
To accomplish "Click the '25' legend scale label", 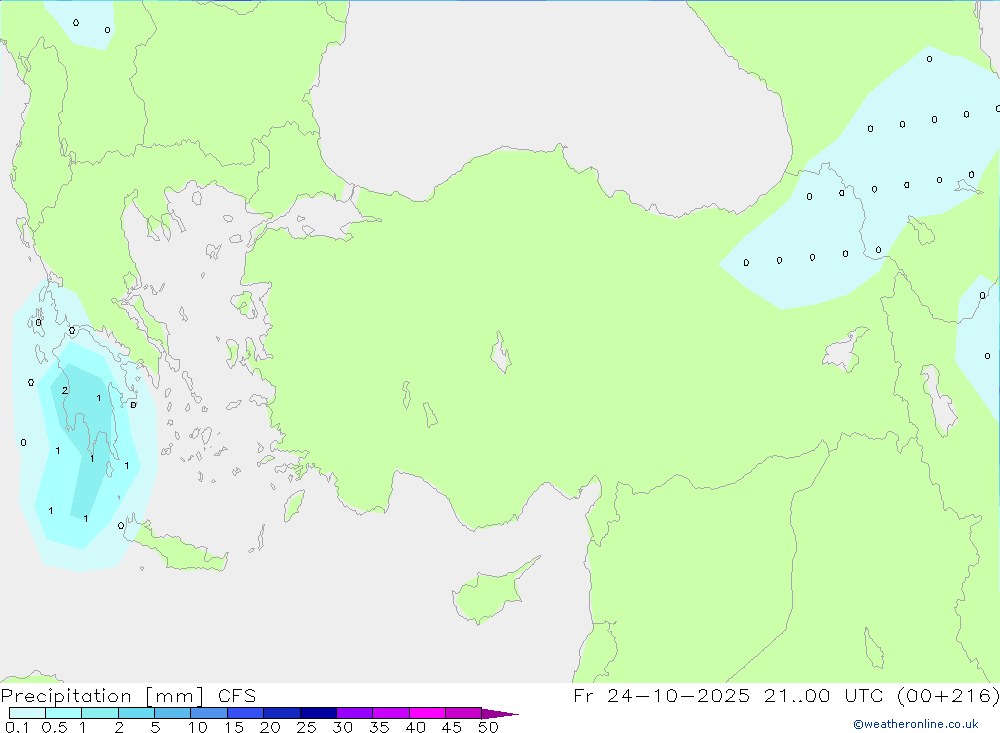I will click(307, 727).
